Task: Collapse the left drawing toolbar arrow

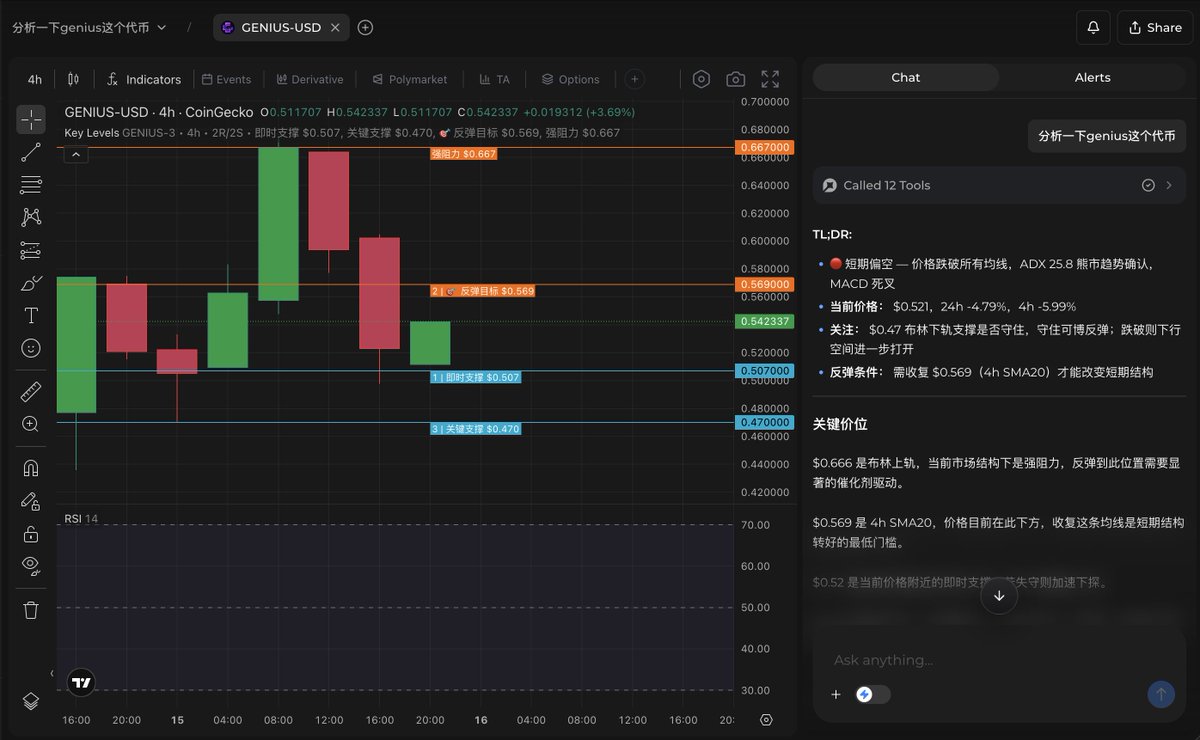Action: [x=52, y=673]
